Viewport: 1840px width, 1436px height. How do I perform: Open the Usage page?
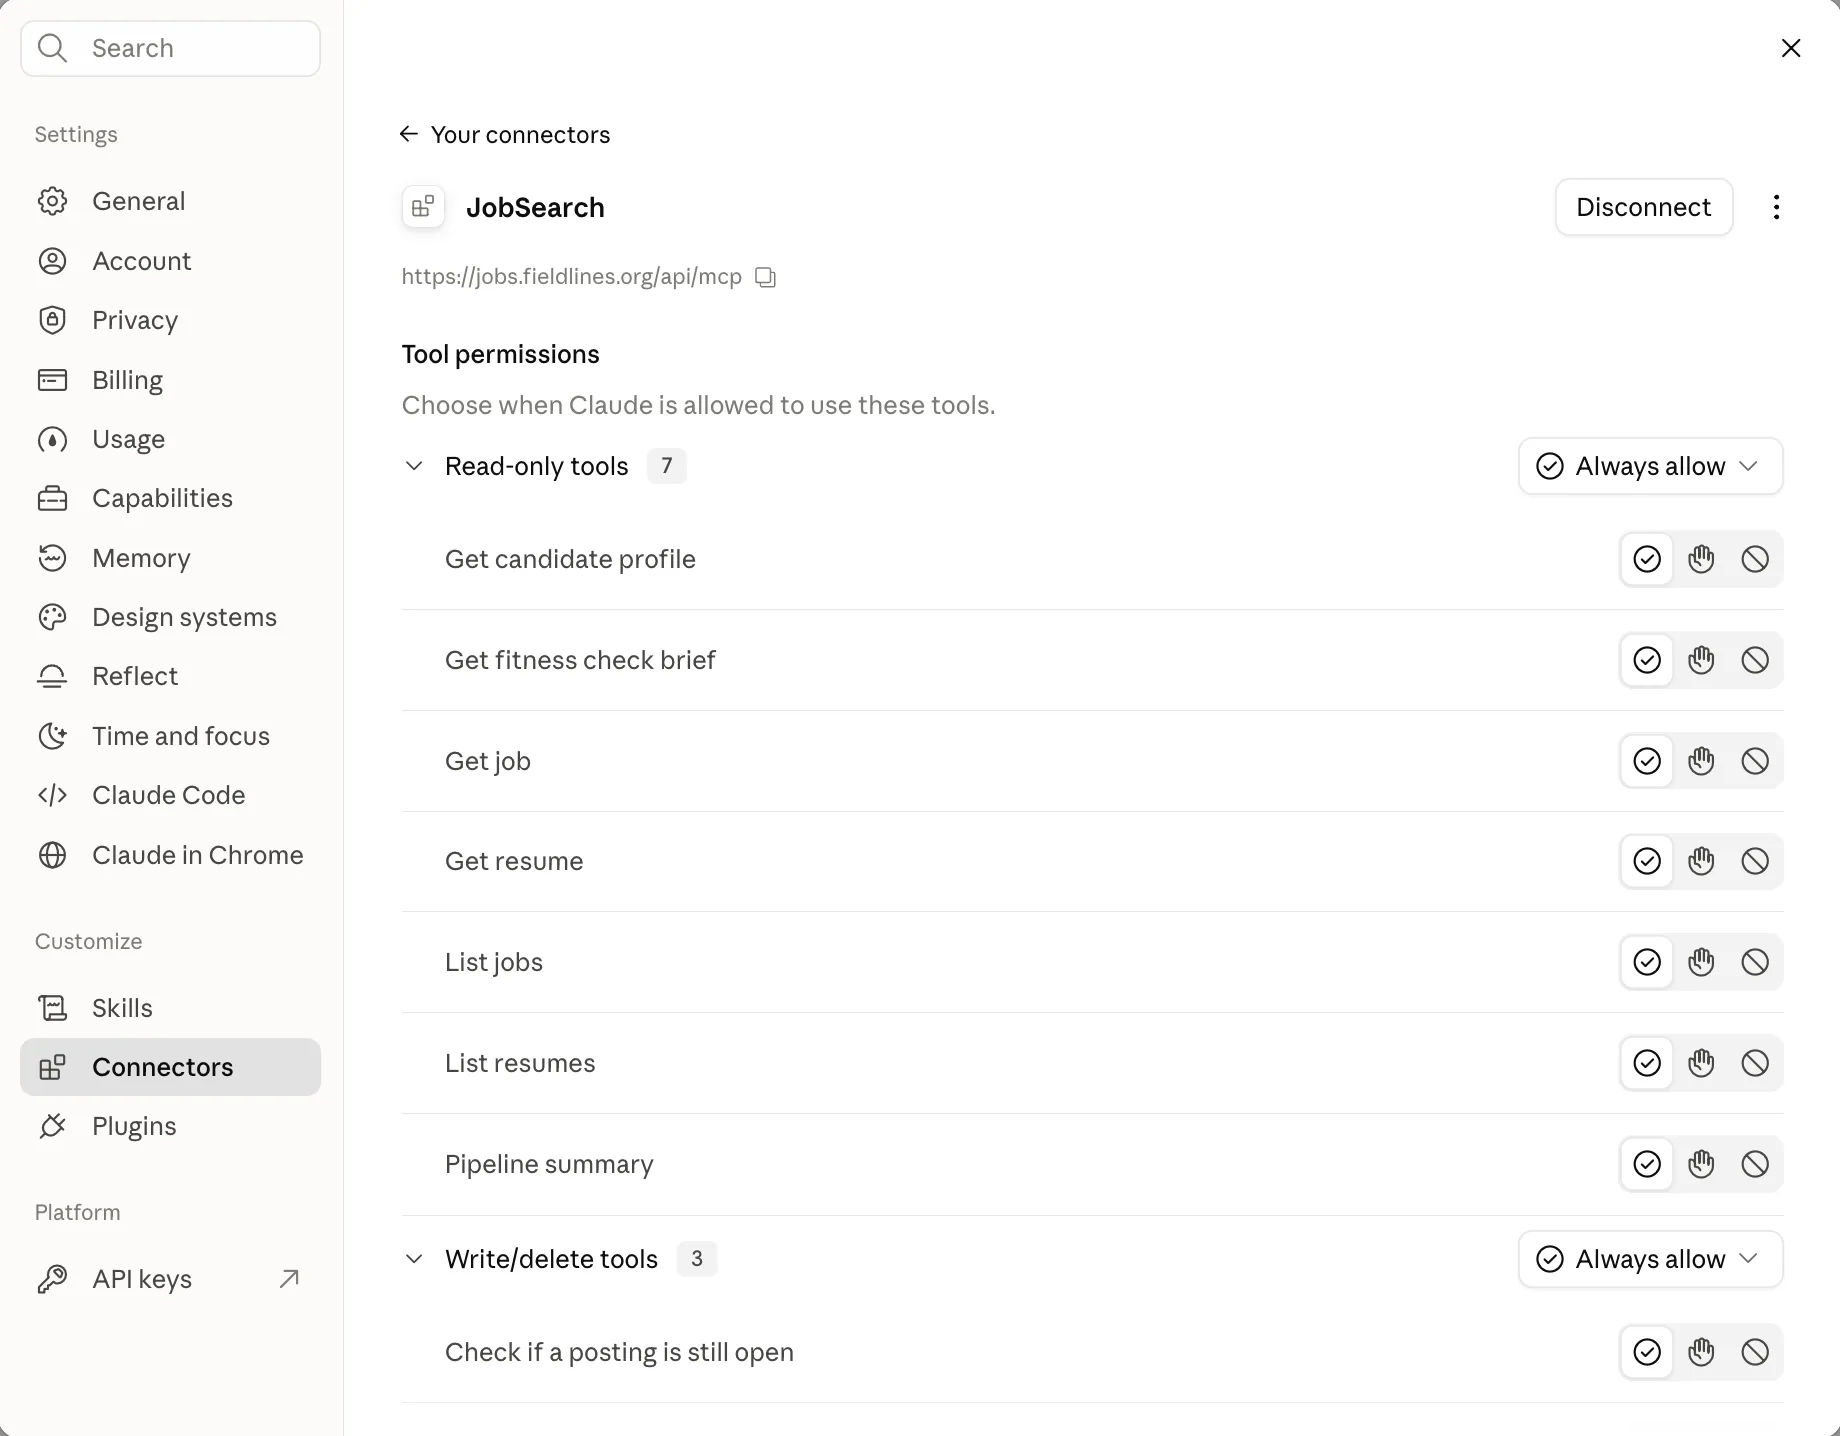(170, 439)
